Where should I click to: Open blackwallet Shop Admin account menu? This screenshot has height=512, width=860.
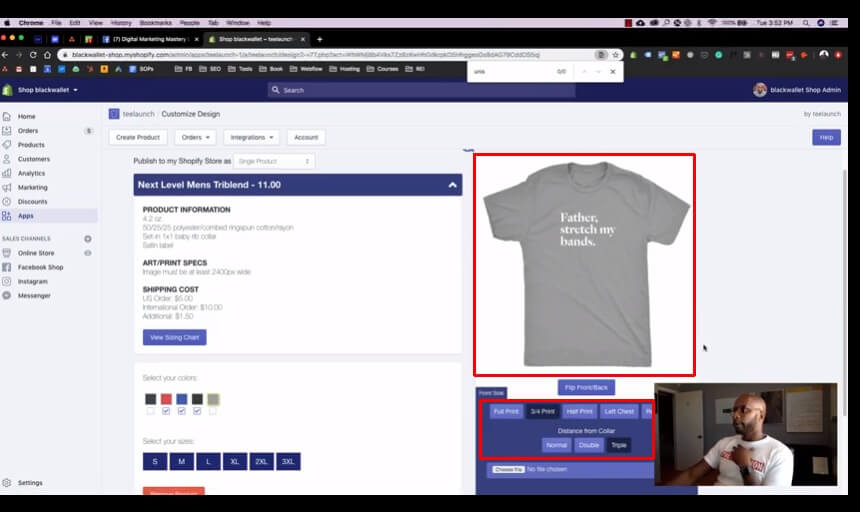[x=797, y=90]
